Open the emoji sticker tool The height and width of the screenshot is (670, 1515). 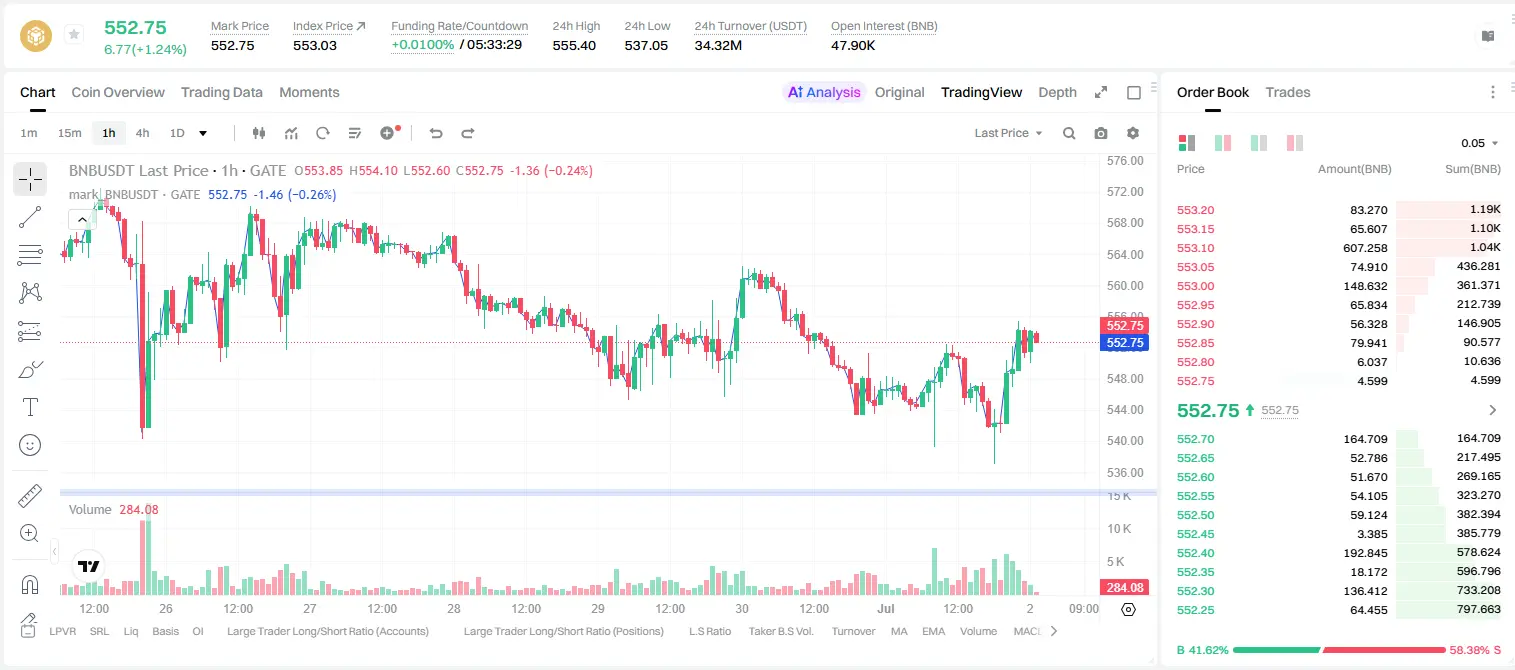click(30, 445)
